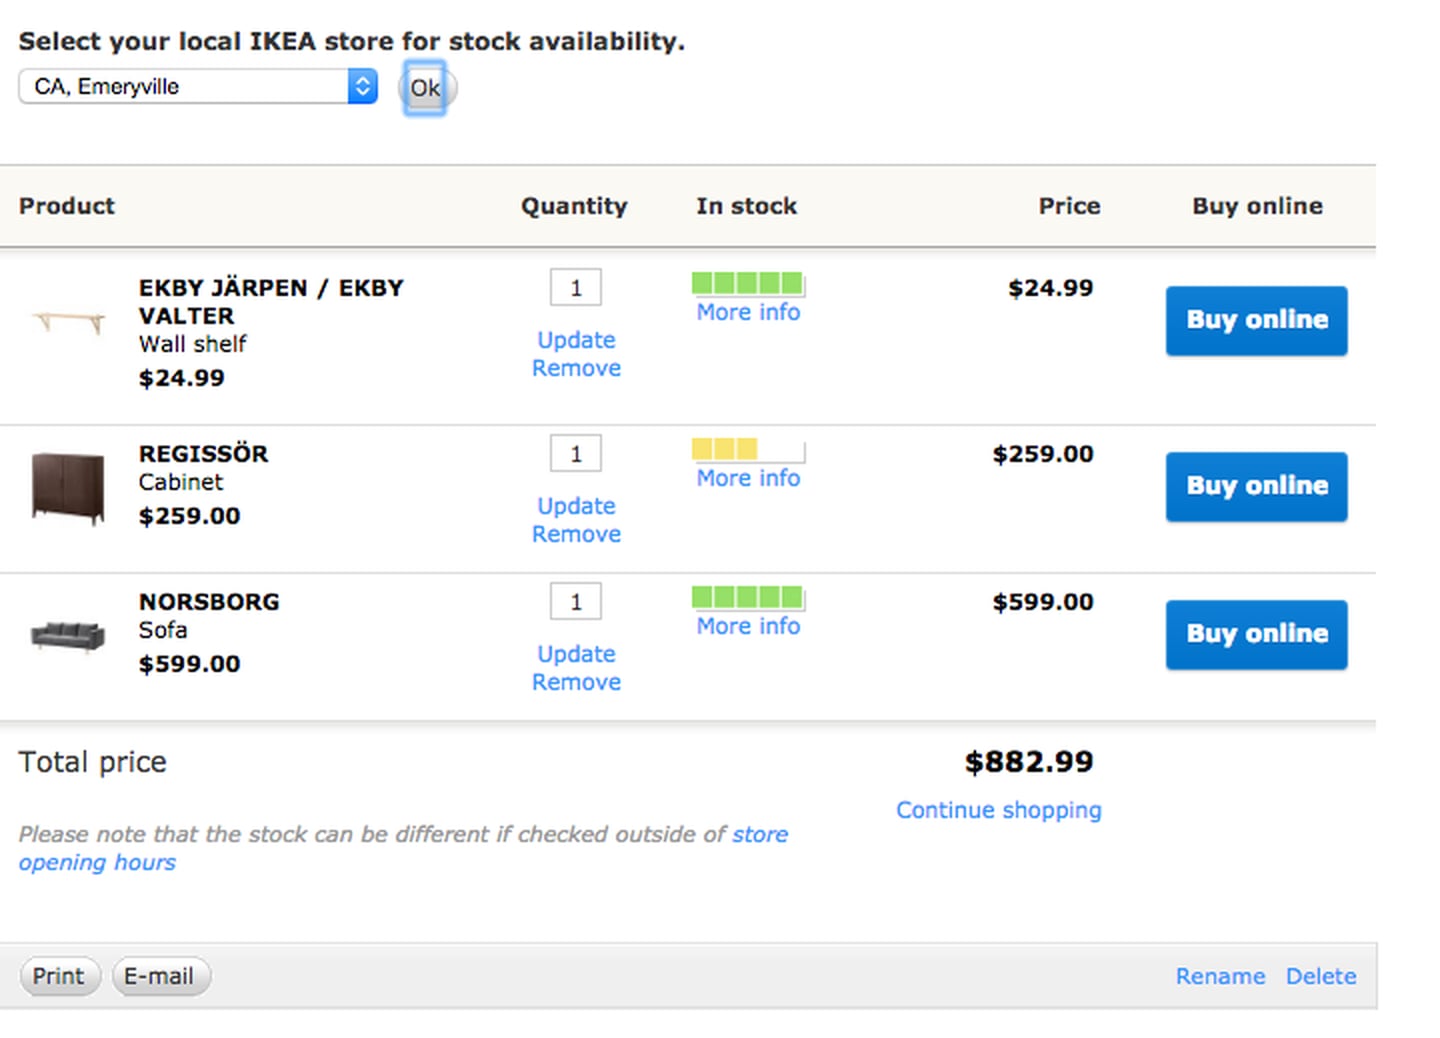Buy the NORSBORG sofa online

(1256, 635)
